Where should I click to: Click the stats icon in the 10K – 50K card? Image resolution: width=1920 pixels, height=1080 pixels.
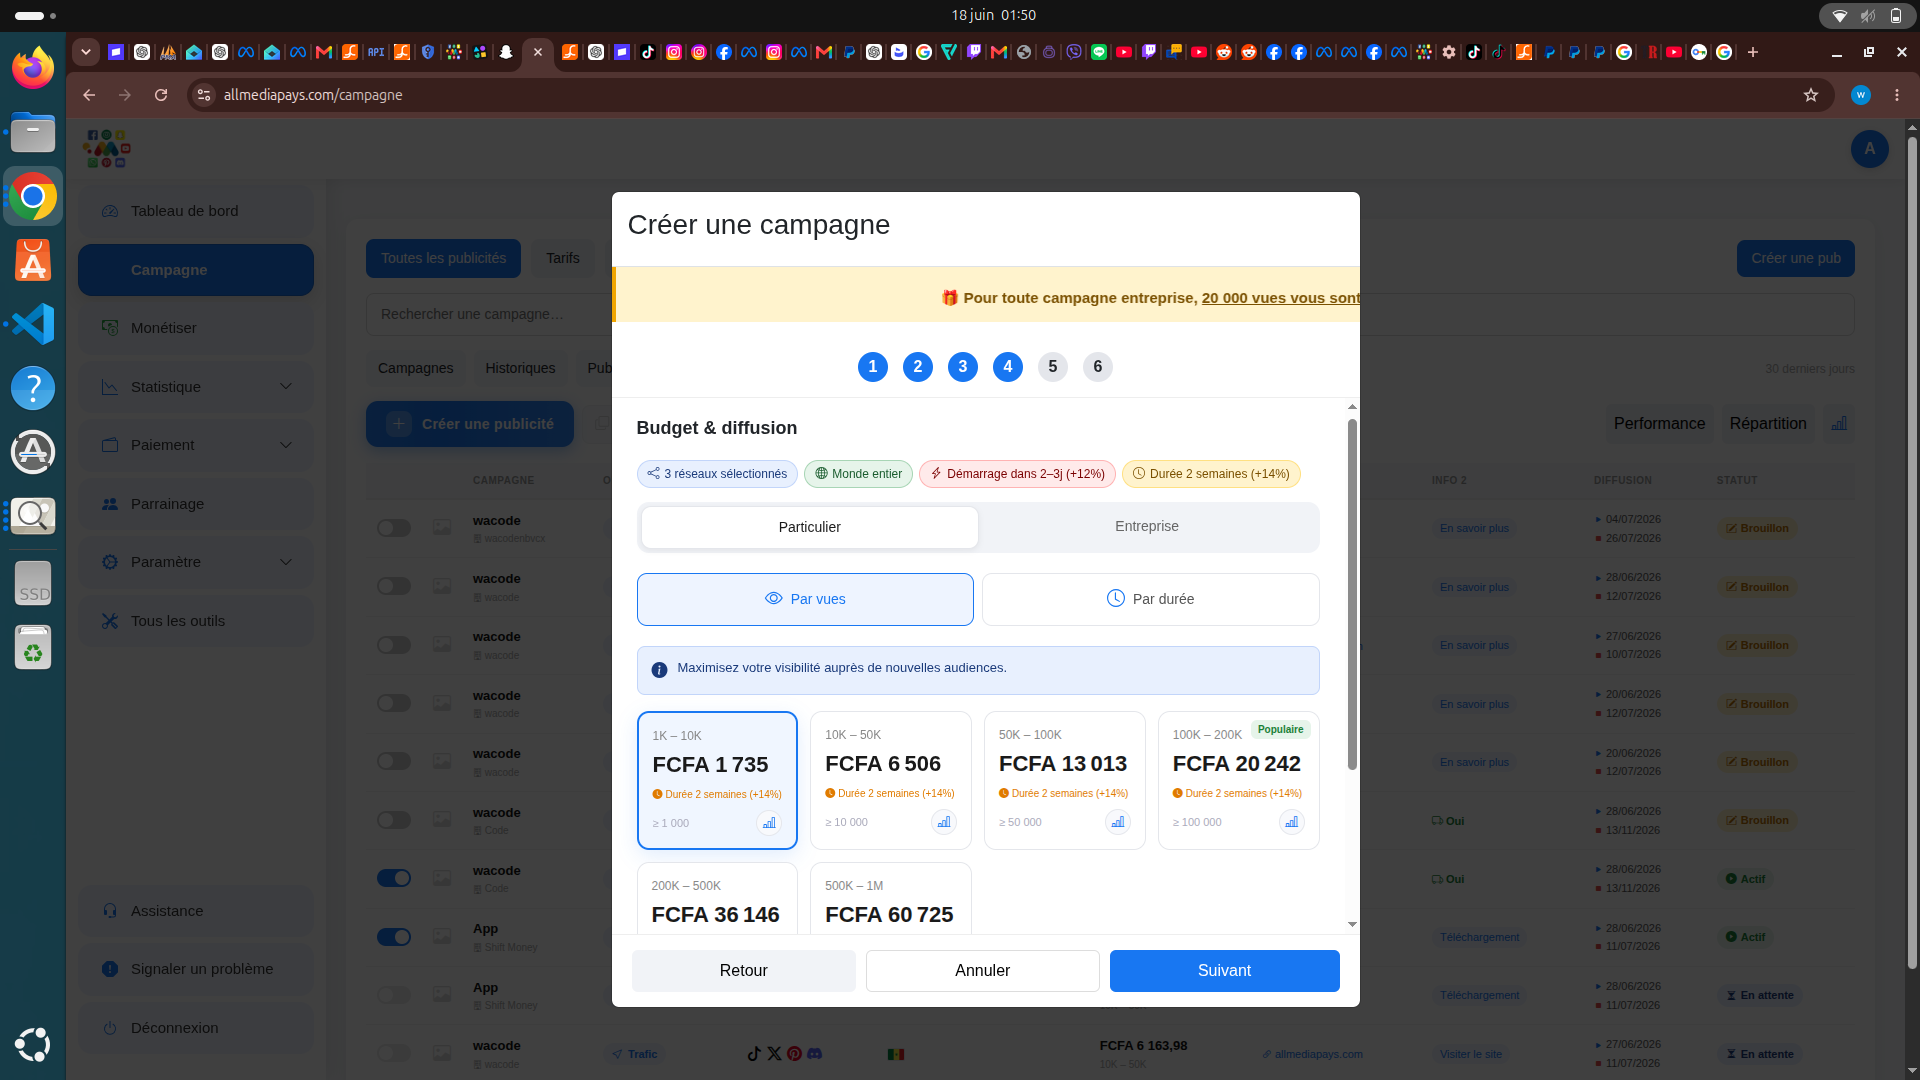[x=943, y=822]
